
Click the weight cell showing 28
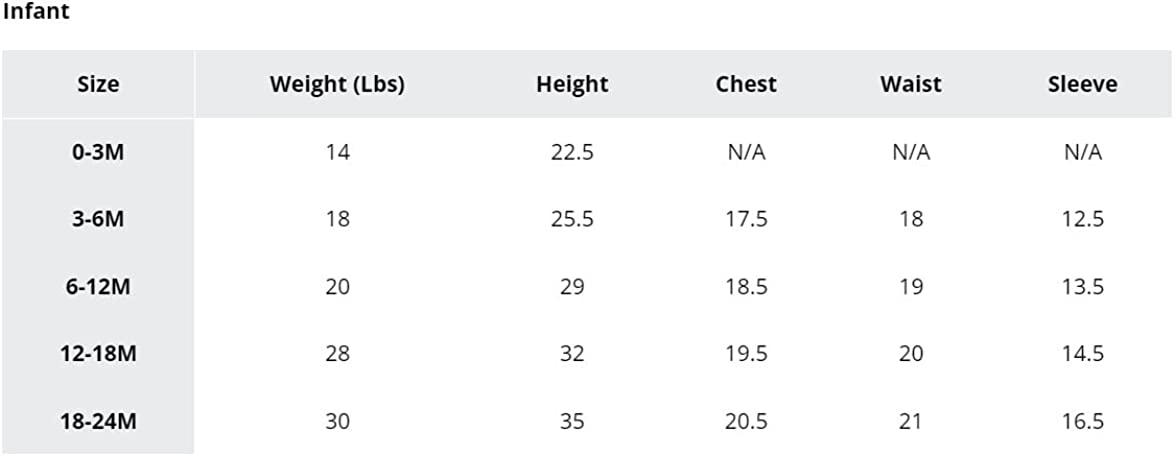point(338,354)
